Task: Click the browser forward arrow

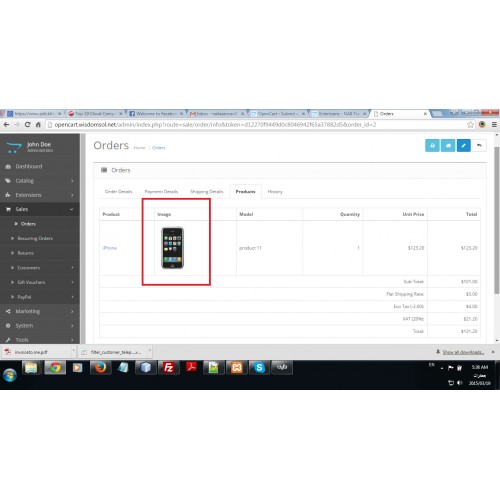Action: coord(17,124)
